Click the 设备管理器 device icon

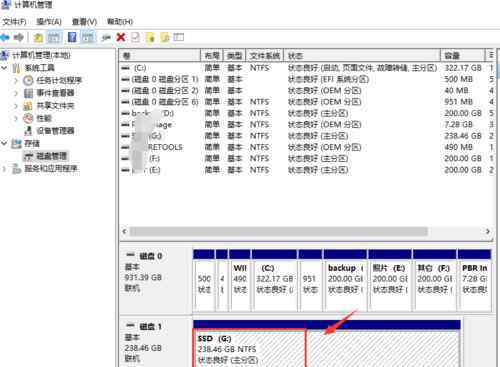pos(28,131)
